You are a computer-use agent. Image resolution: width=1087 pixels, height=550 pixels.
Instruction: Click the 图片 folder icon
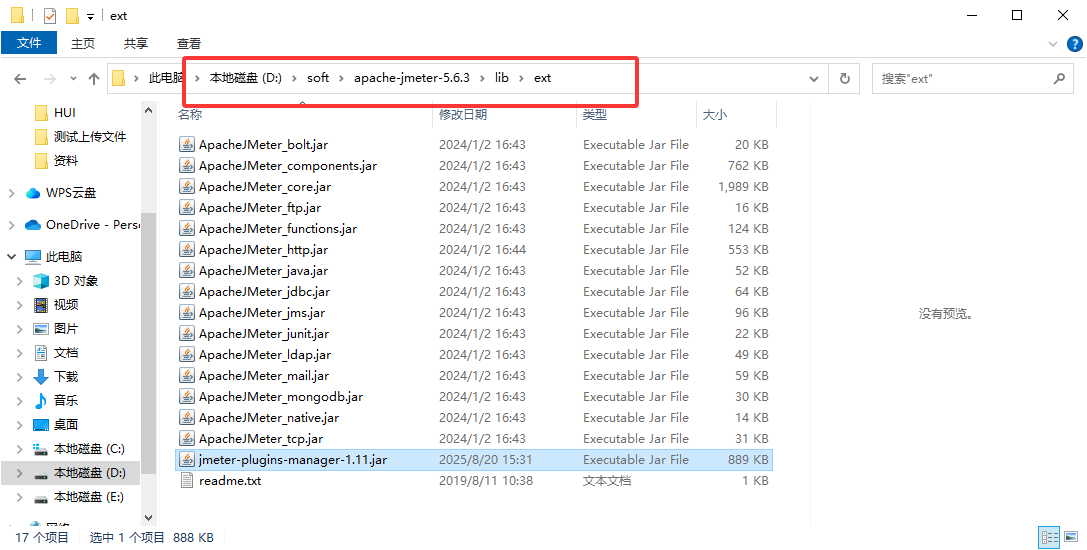[41, 329]
